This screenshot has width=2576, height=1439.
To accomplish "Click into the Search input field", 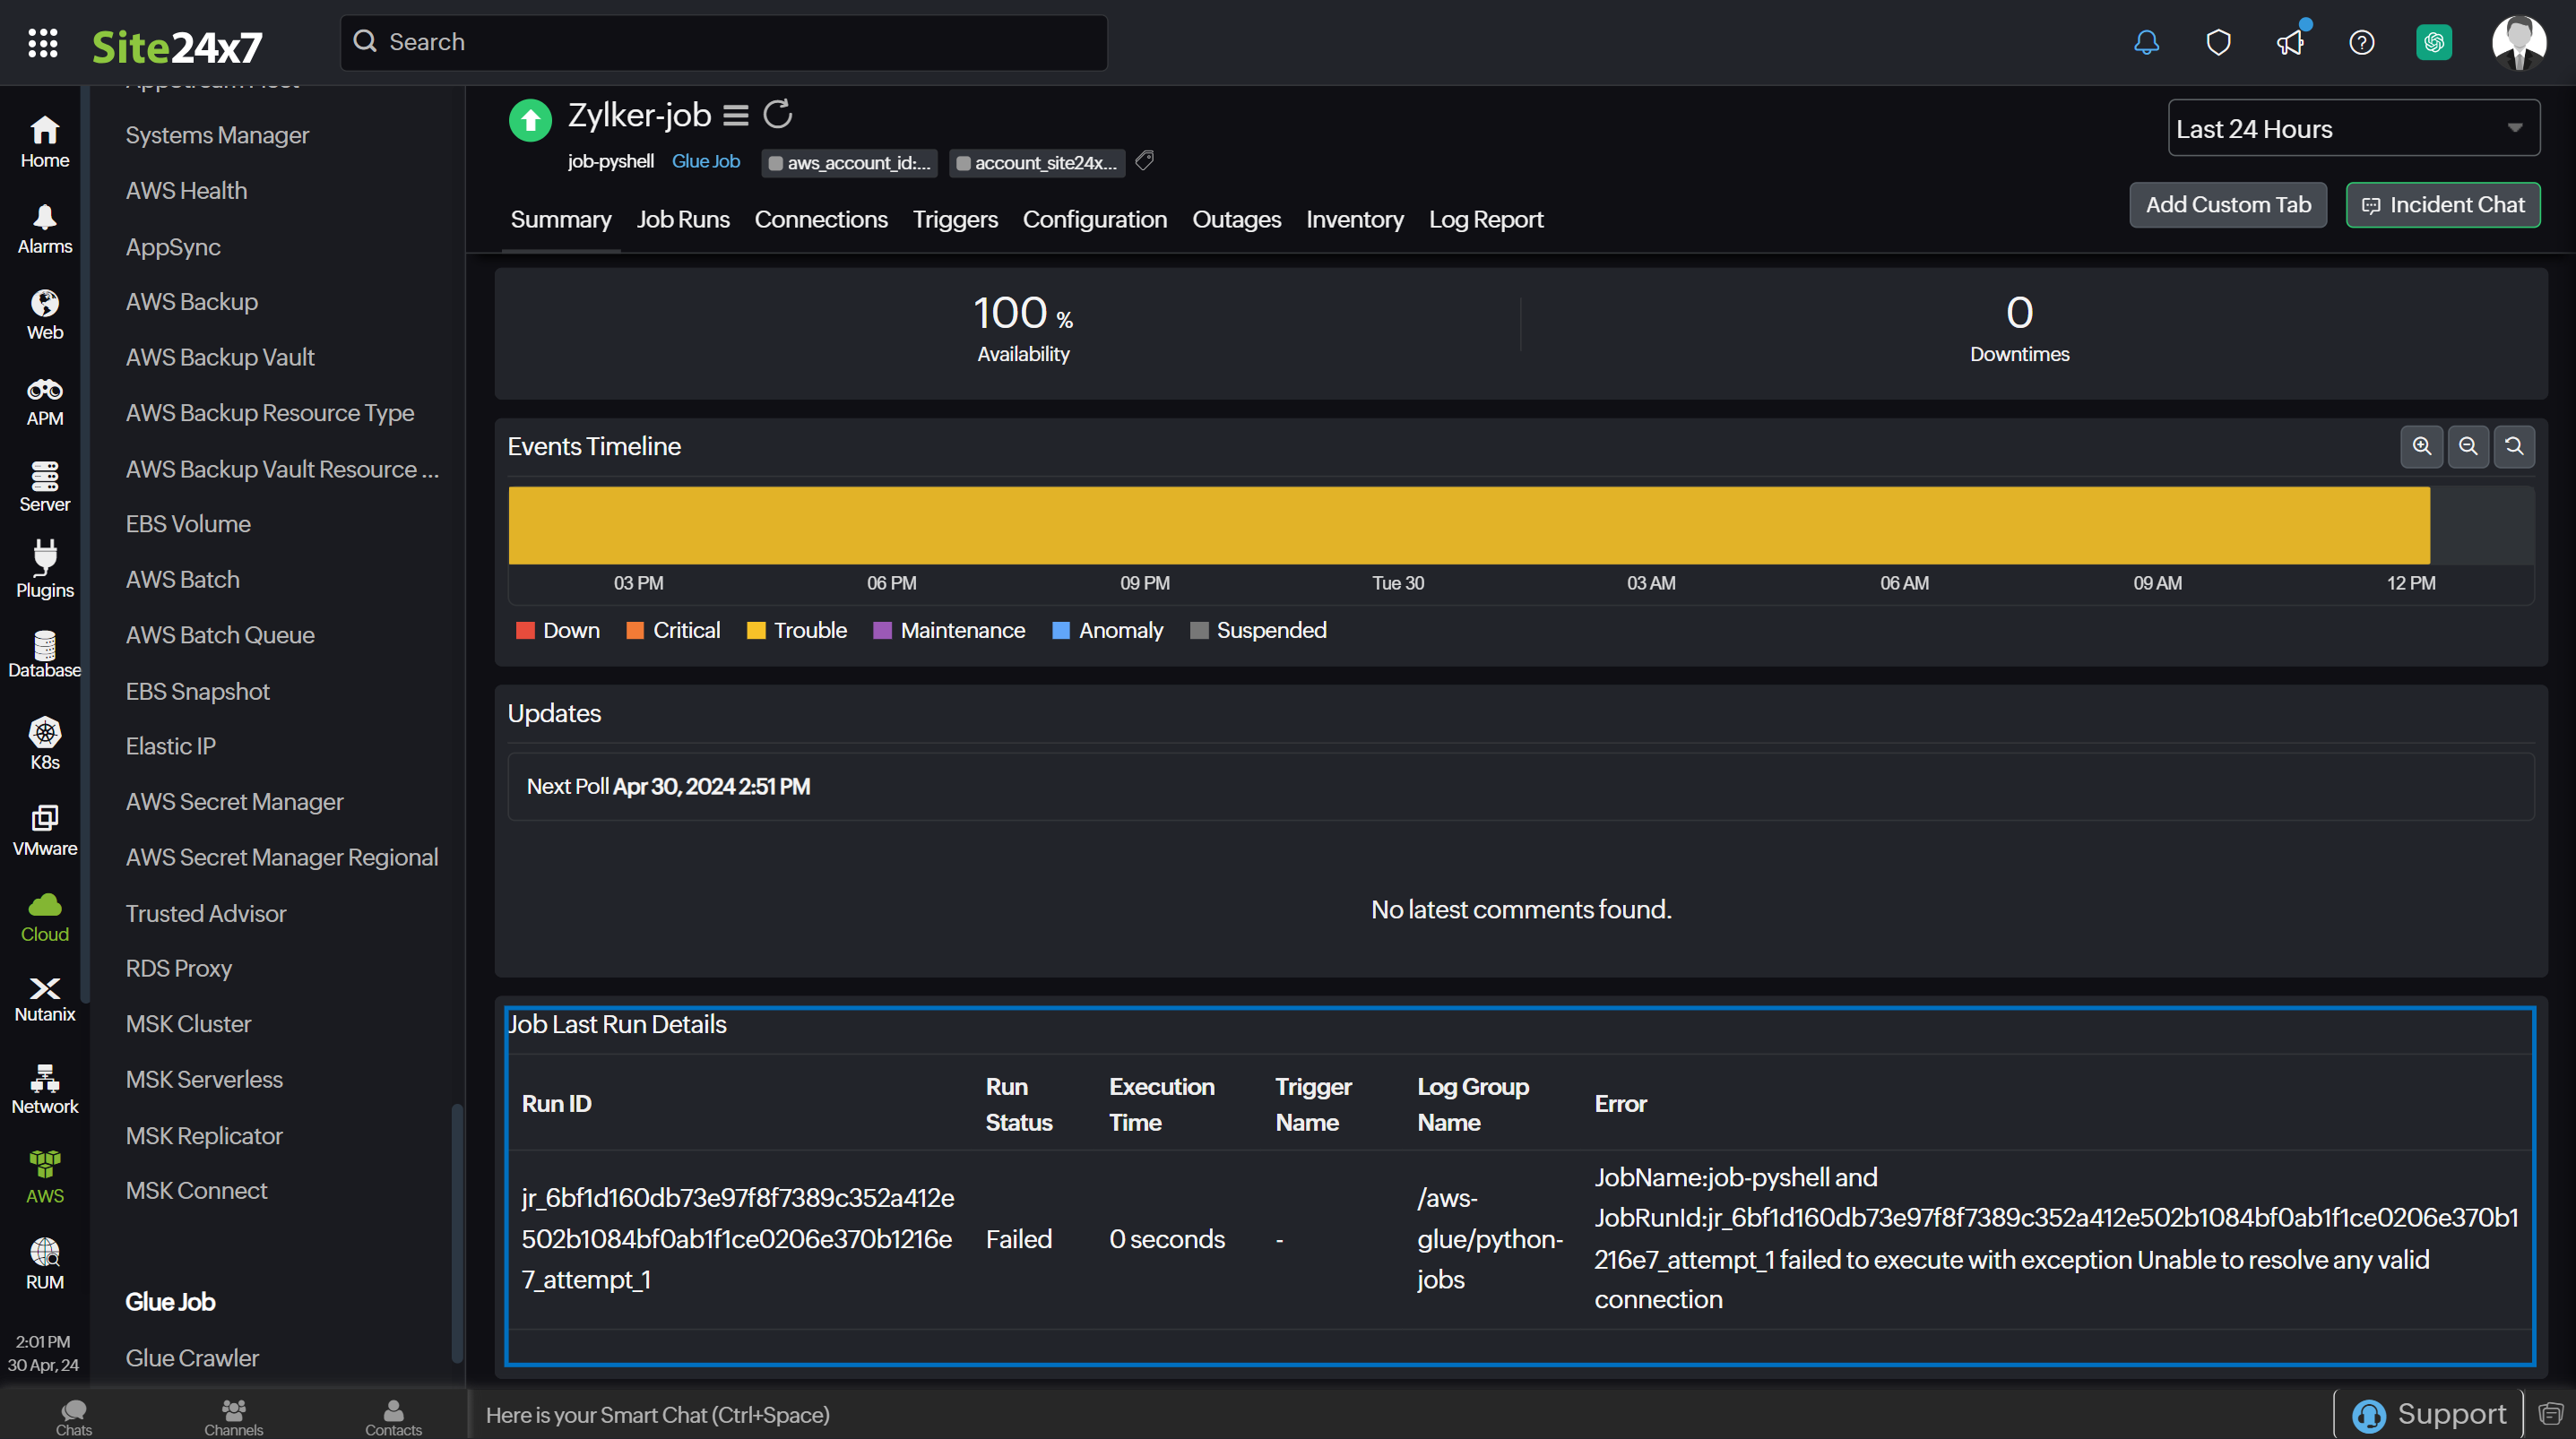I will pos(724,42).
